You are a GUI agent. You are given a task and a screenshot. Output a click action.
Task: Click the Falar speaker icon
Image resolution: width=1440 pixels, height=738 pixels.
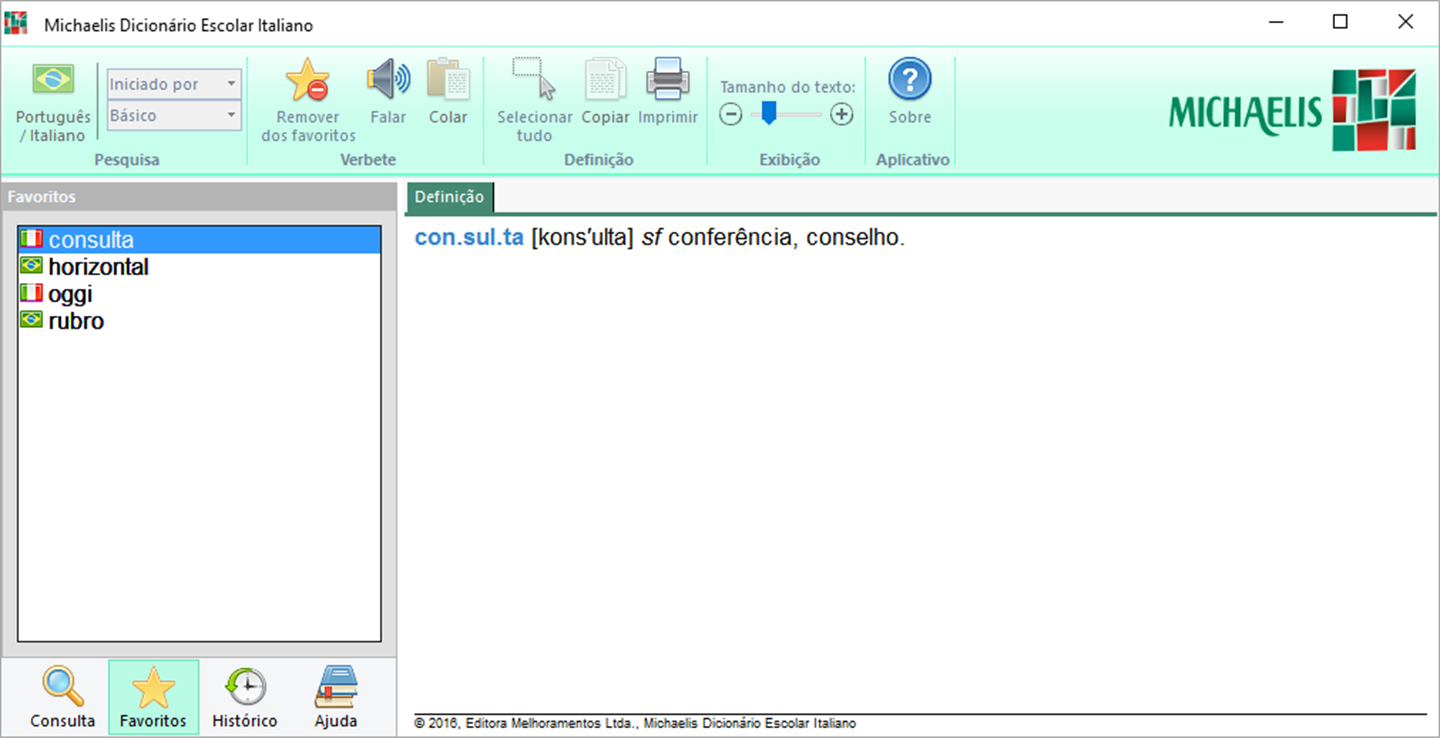tap(388, 80)
